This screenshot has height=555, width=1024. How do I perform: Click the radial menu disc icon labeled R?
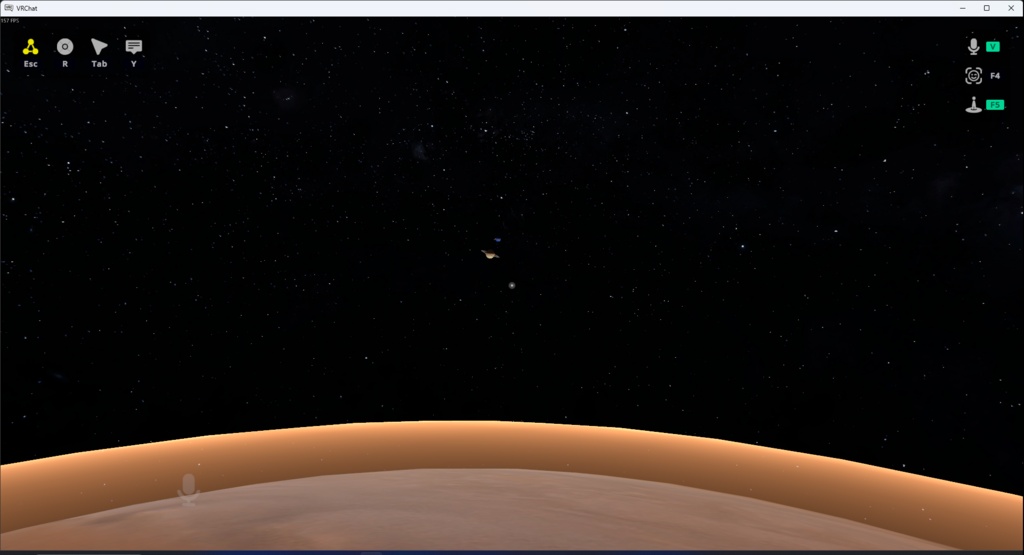[x=65, y=47]
